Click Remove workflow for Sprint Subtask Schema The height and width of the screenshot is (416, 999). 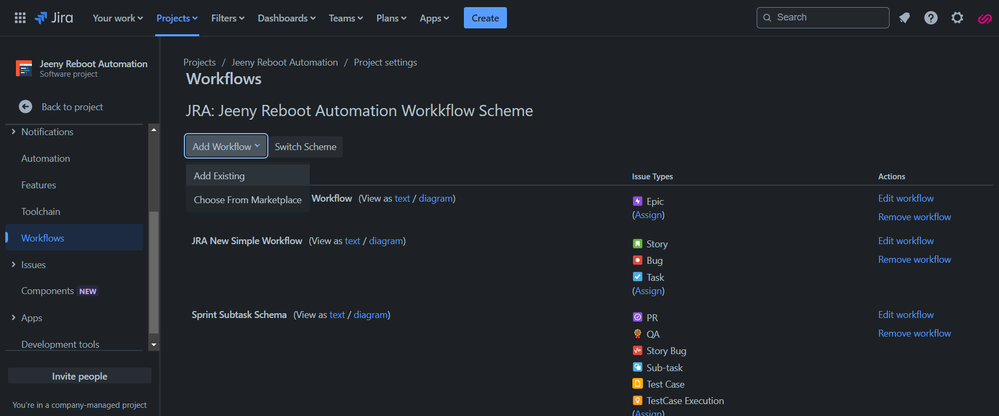pyautogui.click(x=914, y=333)
